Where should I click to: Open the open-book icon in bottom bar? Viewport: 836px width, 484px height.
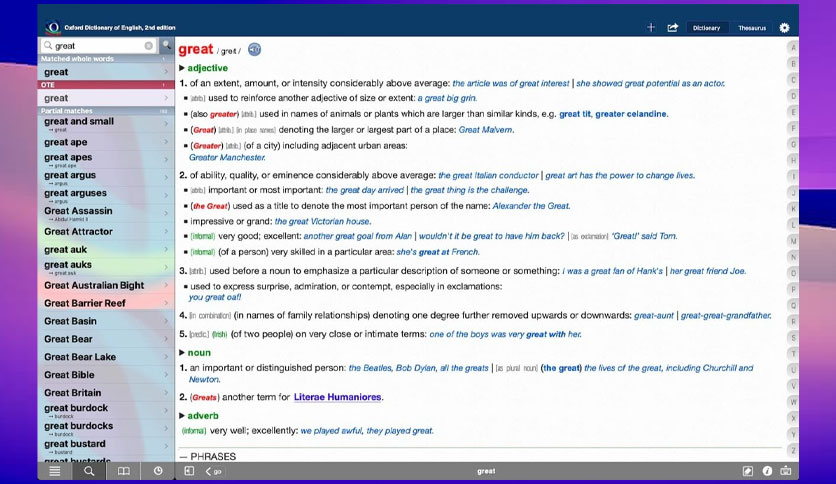pyautogui.click(x=124, y=471)
